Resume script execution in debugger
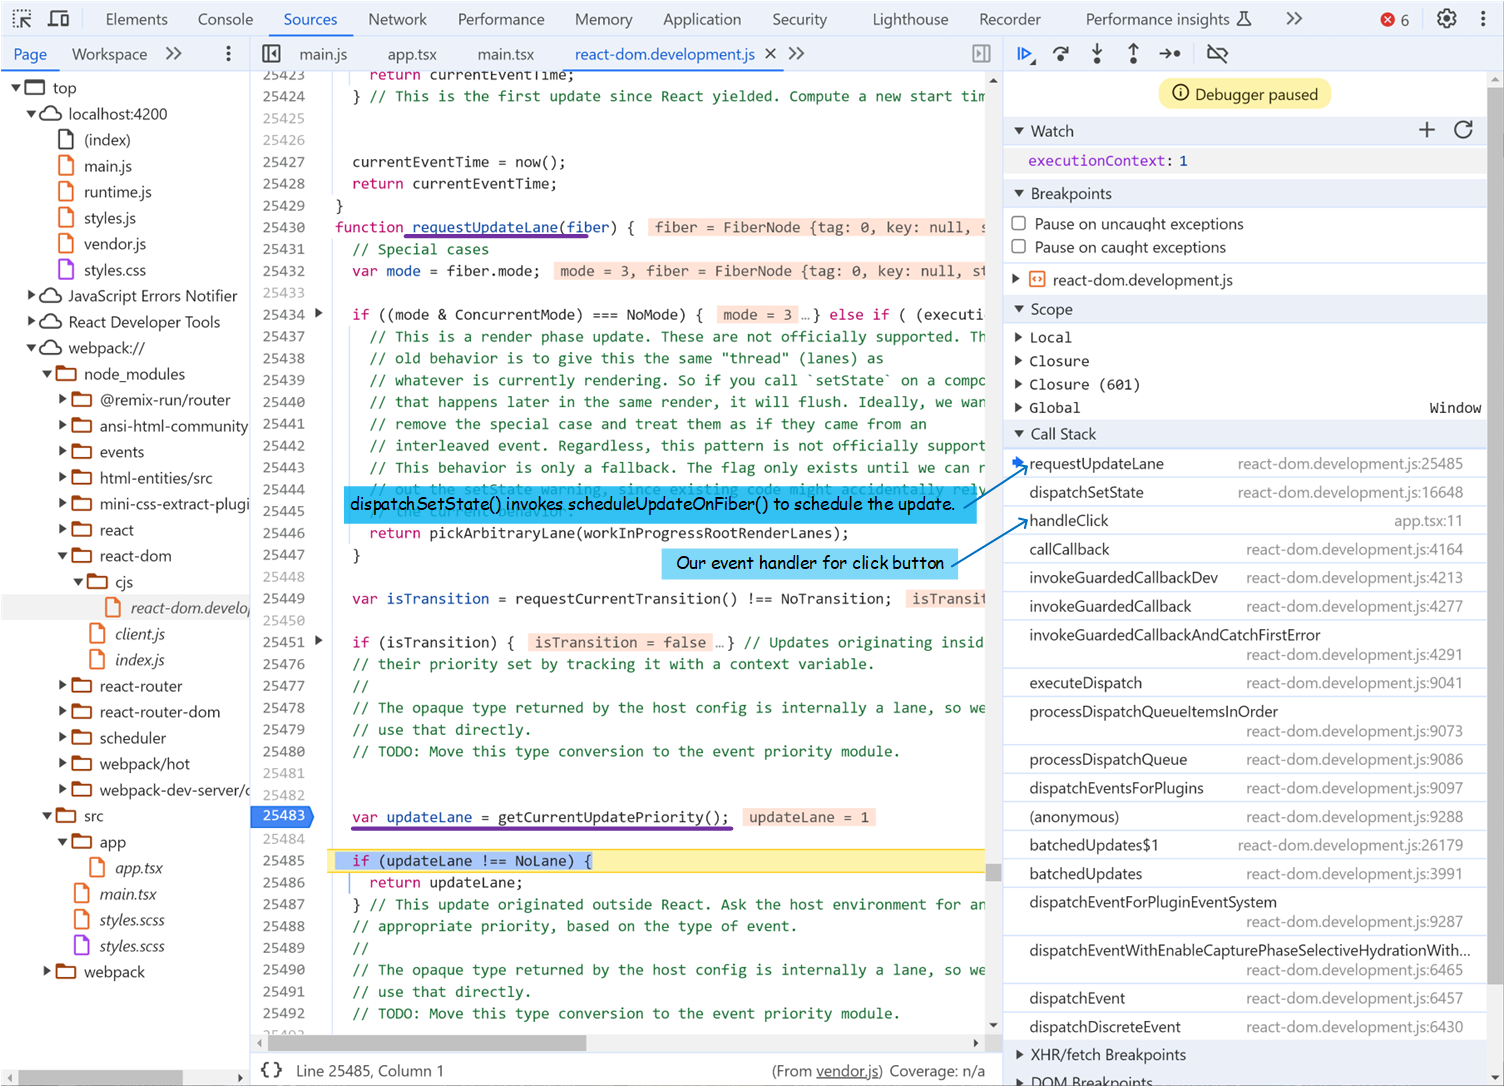The image size is (1505, 1087). [1025, 54]
